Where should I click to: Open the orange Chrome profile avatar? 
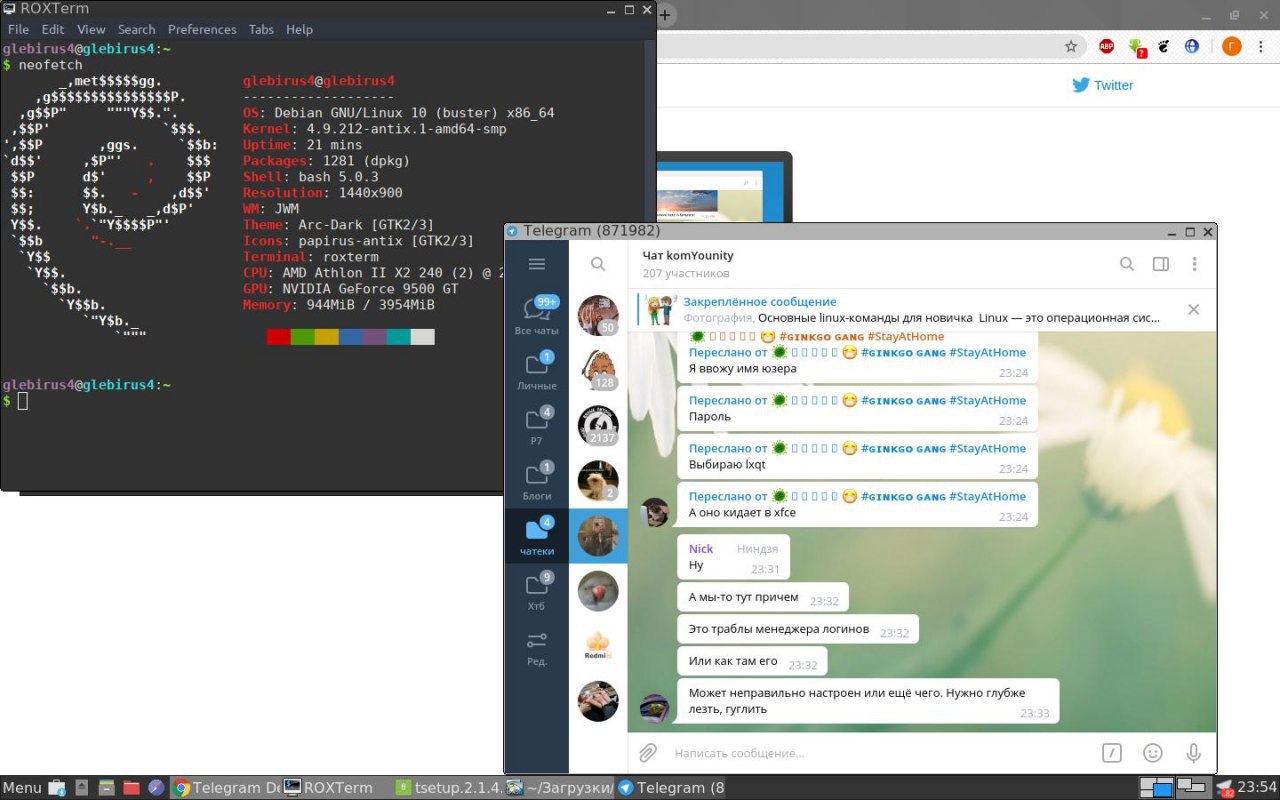(x=1230, y=46)
